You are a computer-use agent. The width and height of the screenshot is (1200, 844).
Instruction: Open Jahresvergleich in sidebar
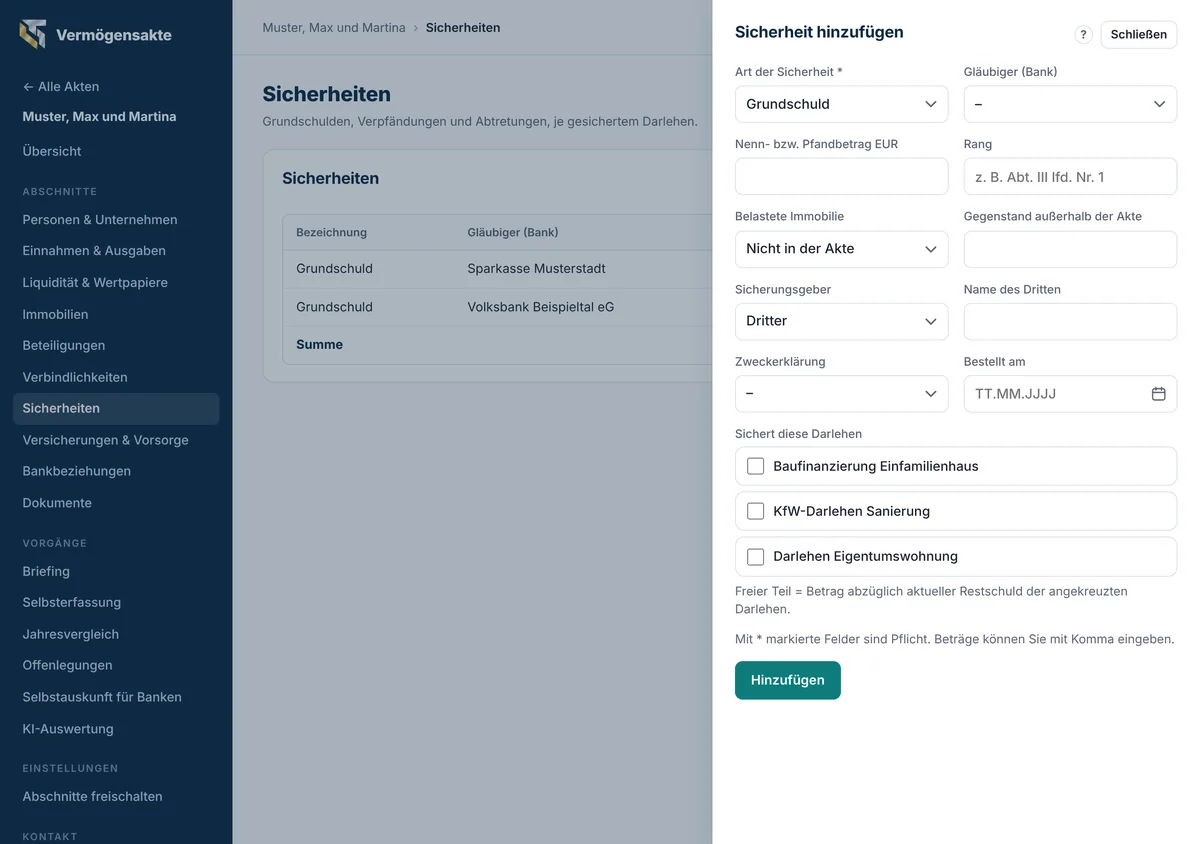click(71, 634)
